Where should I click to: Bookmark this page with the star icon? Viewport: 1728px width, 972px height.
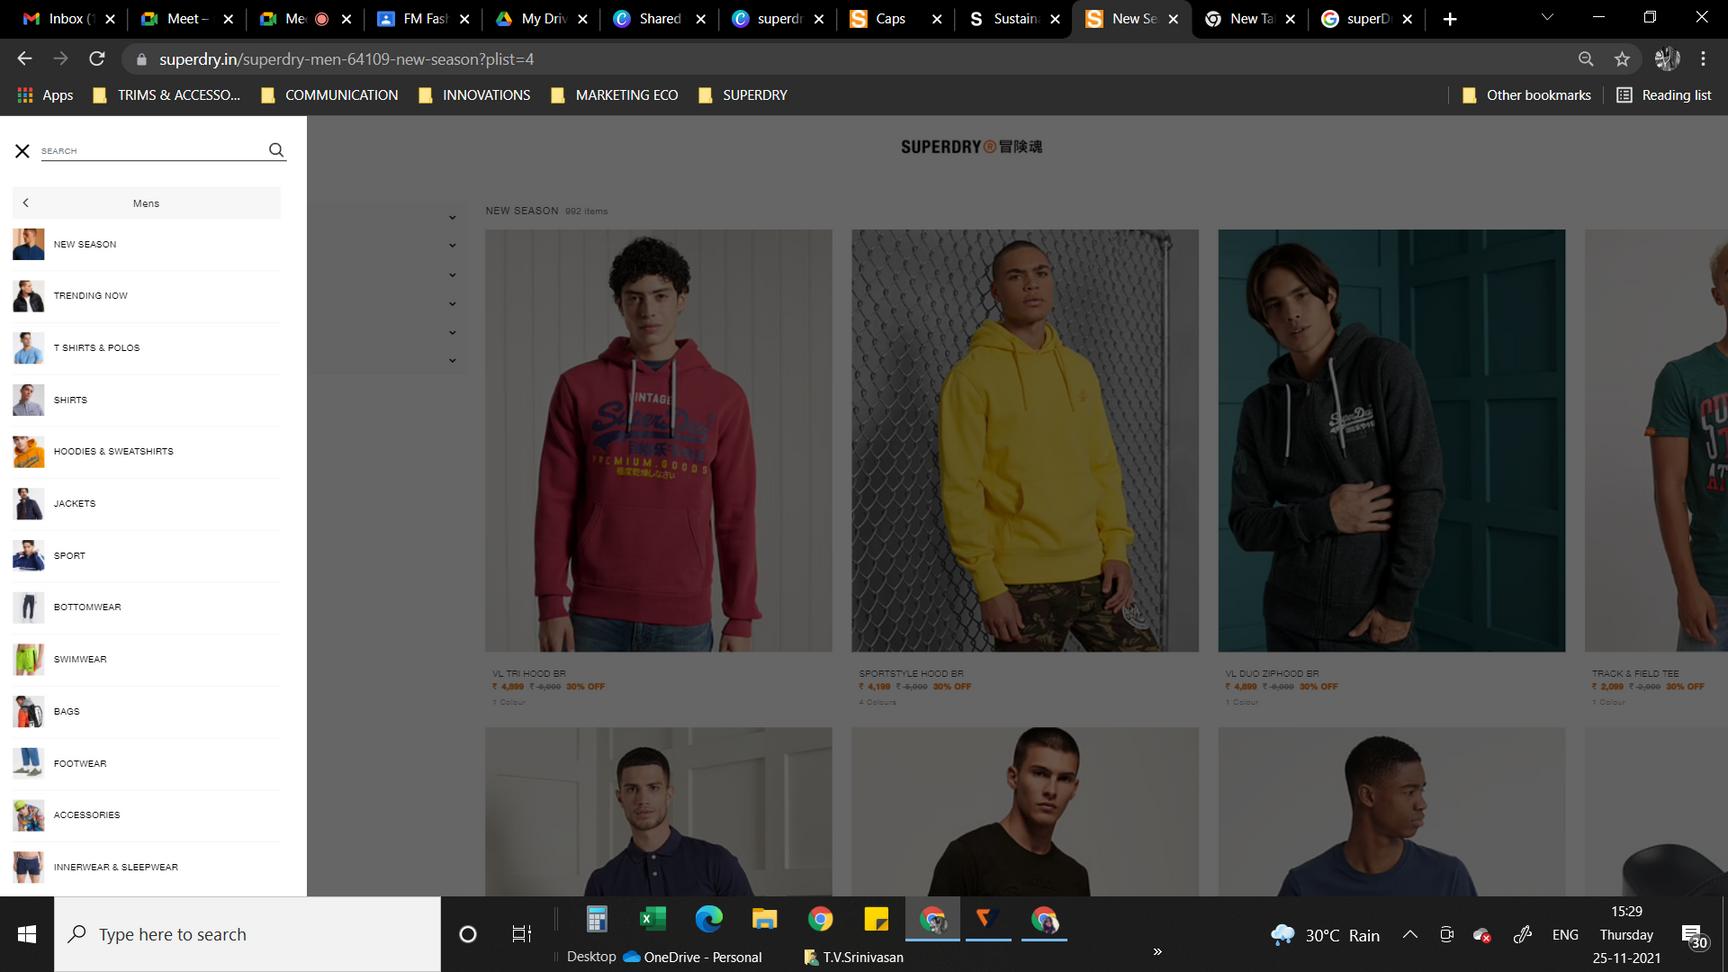1622,59
